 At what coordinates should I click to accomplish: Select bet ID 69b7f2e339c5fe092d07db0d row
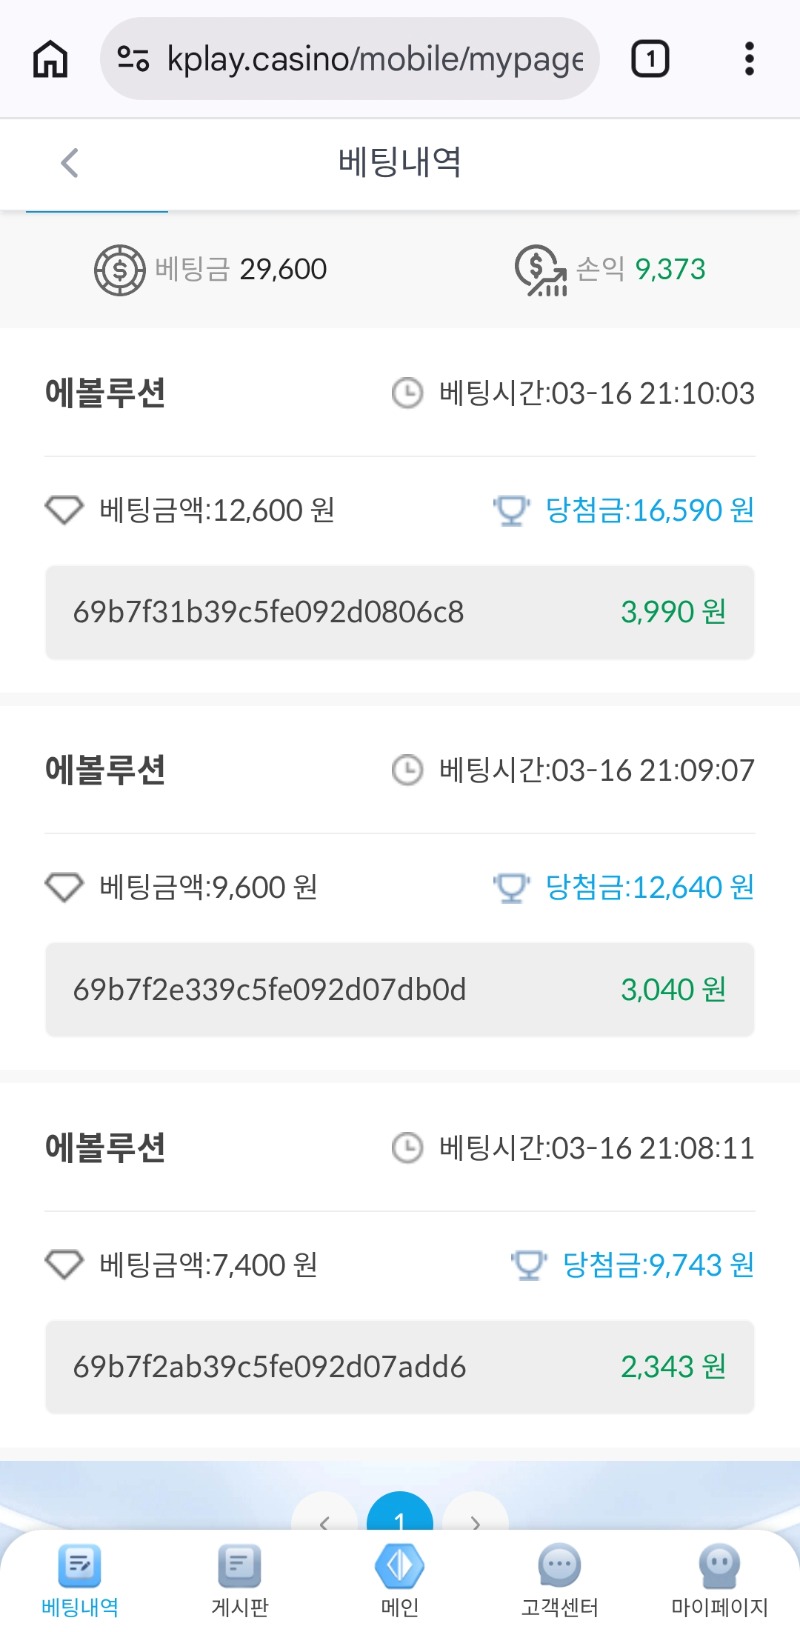tap(400, 989)
